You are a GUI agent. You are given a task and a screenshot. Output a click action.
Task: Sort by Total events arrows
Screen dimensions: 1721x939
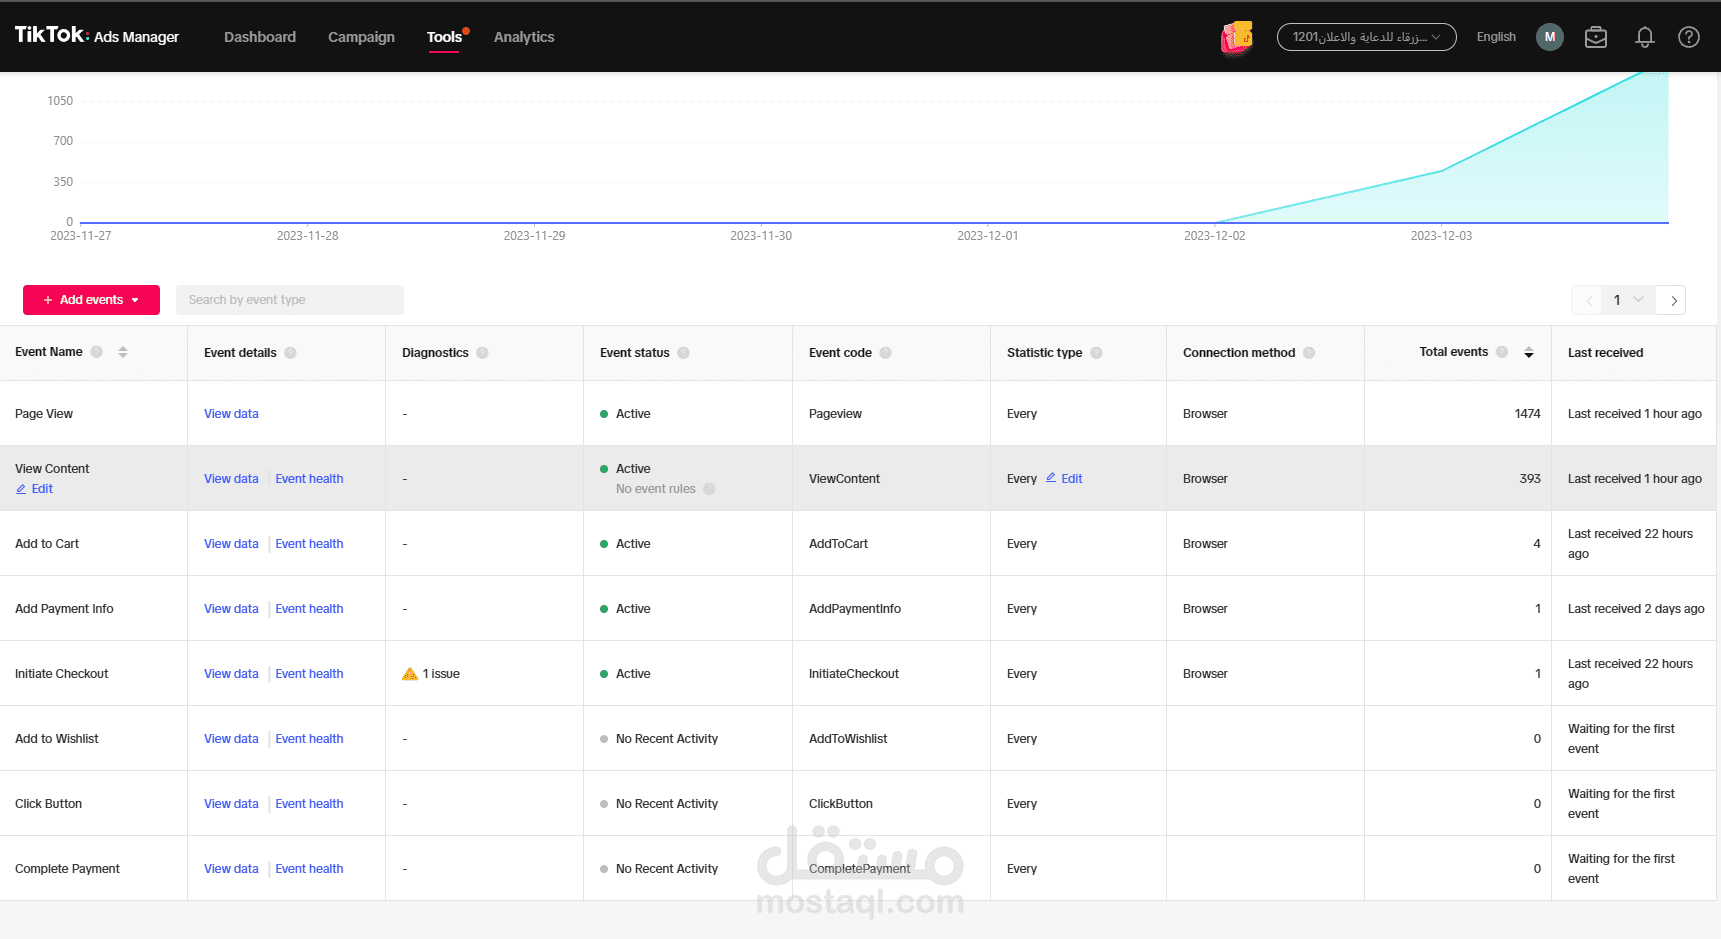(1529, 352)
